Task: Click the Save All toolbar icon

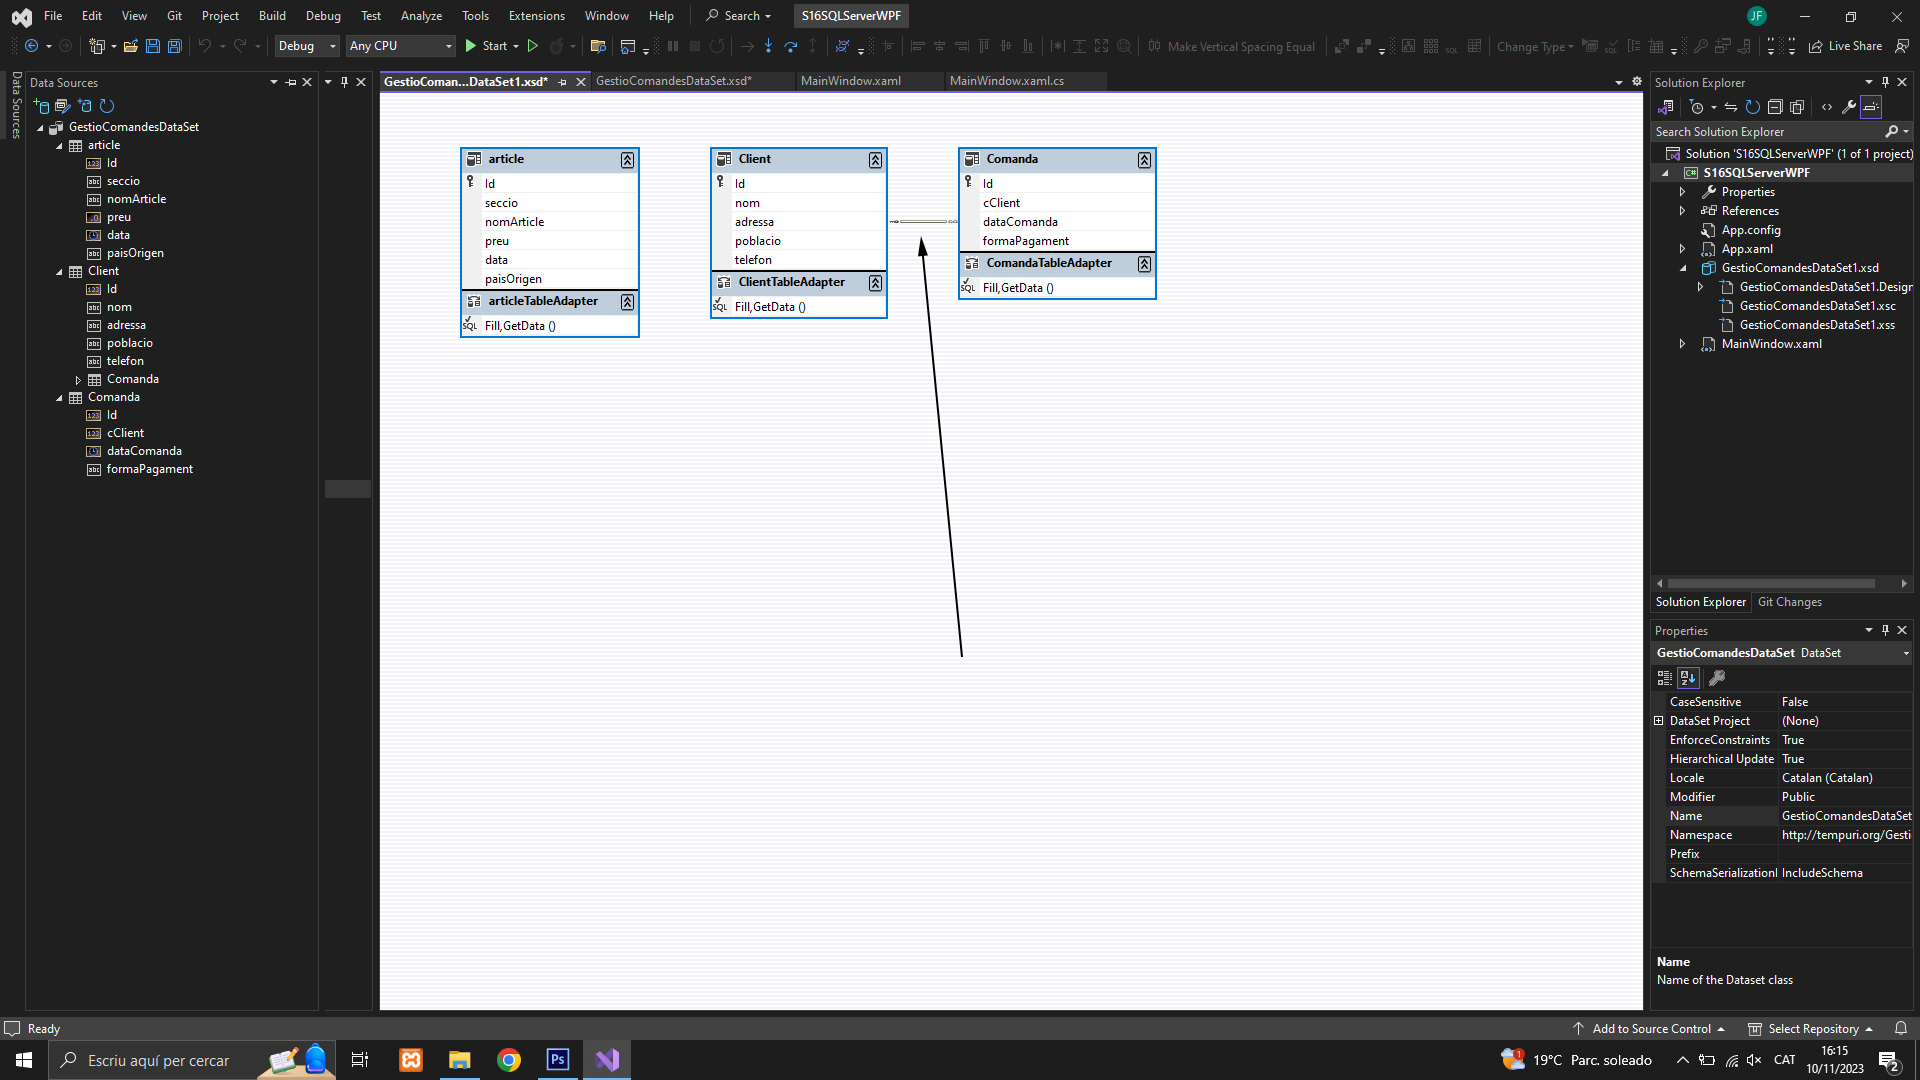Action: coord(174,46)
